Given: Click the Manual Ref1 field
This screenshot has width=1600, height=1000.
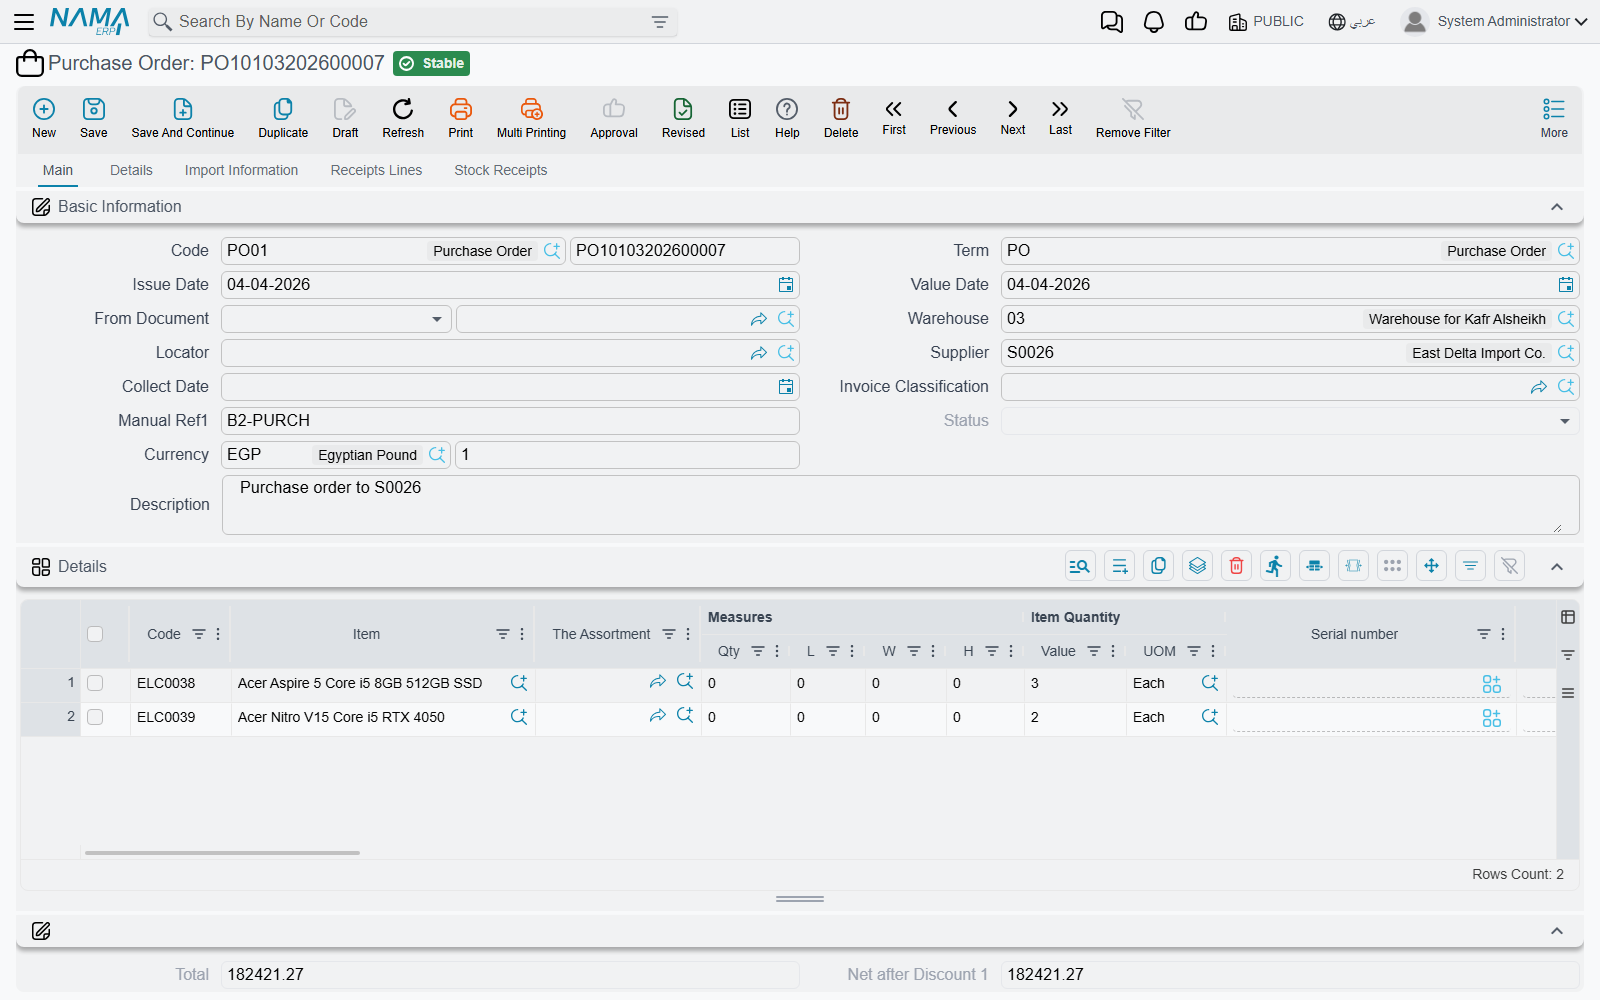Looking at the screenshot, I should (x=510, y=421).
